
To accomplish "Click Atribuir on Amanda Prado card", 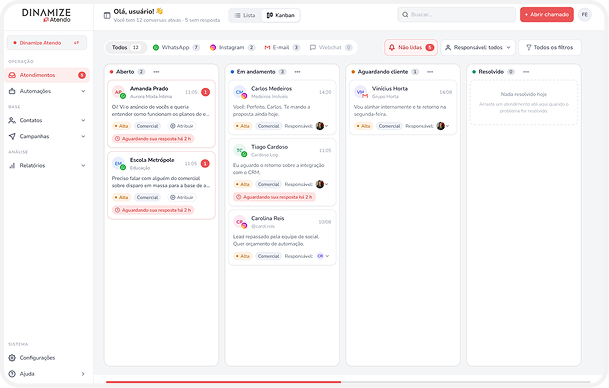I will click(181, 126).
